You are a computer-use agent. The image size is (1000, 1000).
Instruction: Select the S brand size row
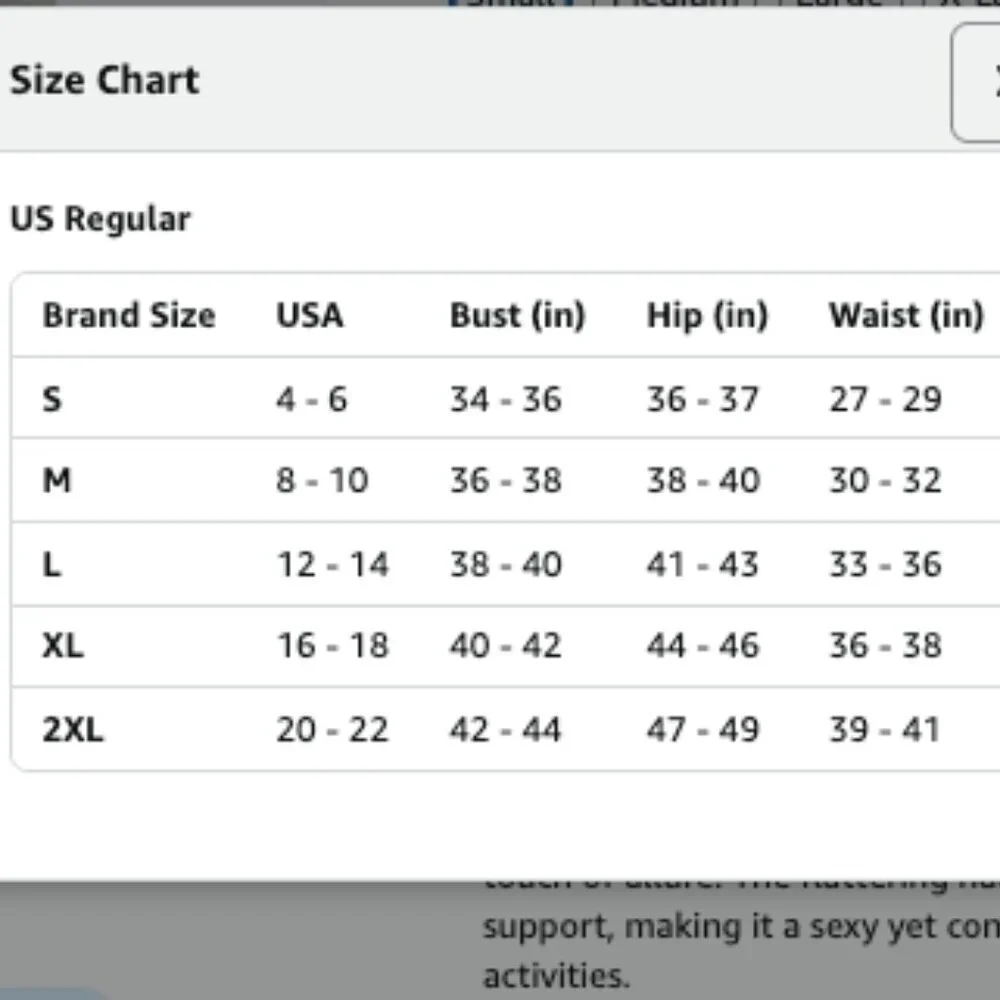(506, 399)
